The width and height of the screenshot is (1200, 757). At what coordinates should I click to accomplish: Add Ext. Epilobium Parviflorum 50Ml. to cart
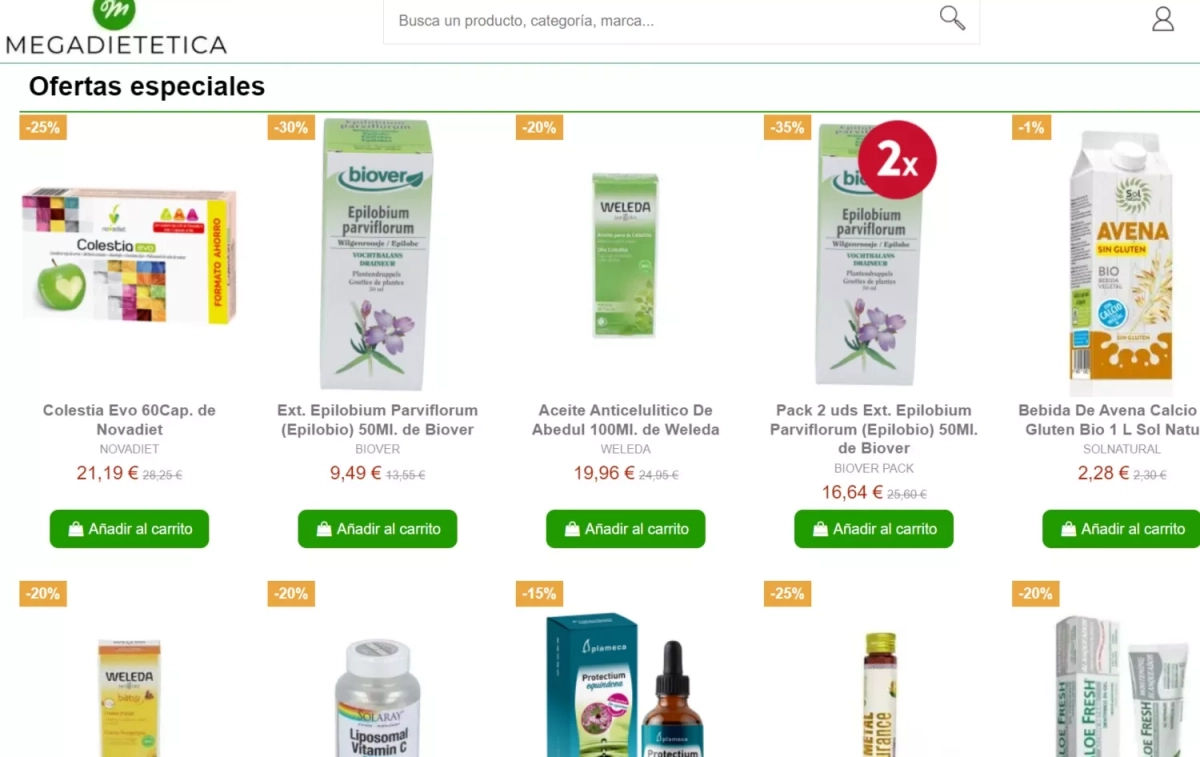pos(377,529)
